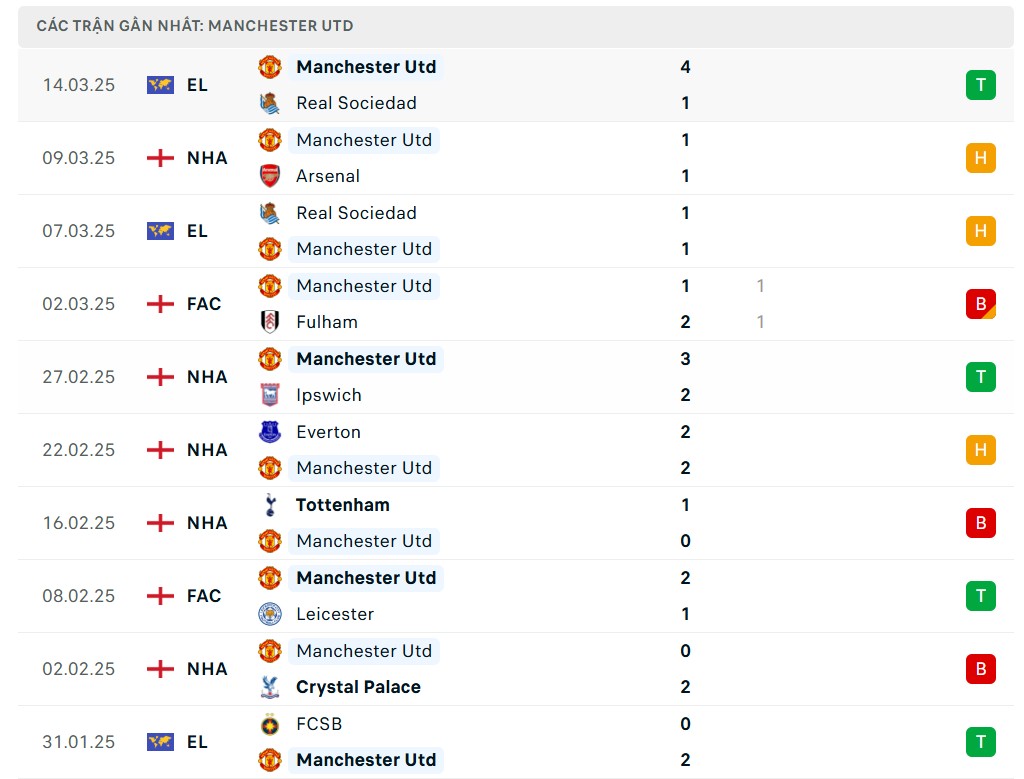Click the red B badge for Tottenham match
Image resolution: width=1024 pixels, height=779 pixels.
[x=980, y=523]
